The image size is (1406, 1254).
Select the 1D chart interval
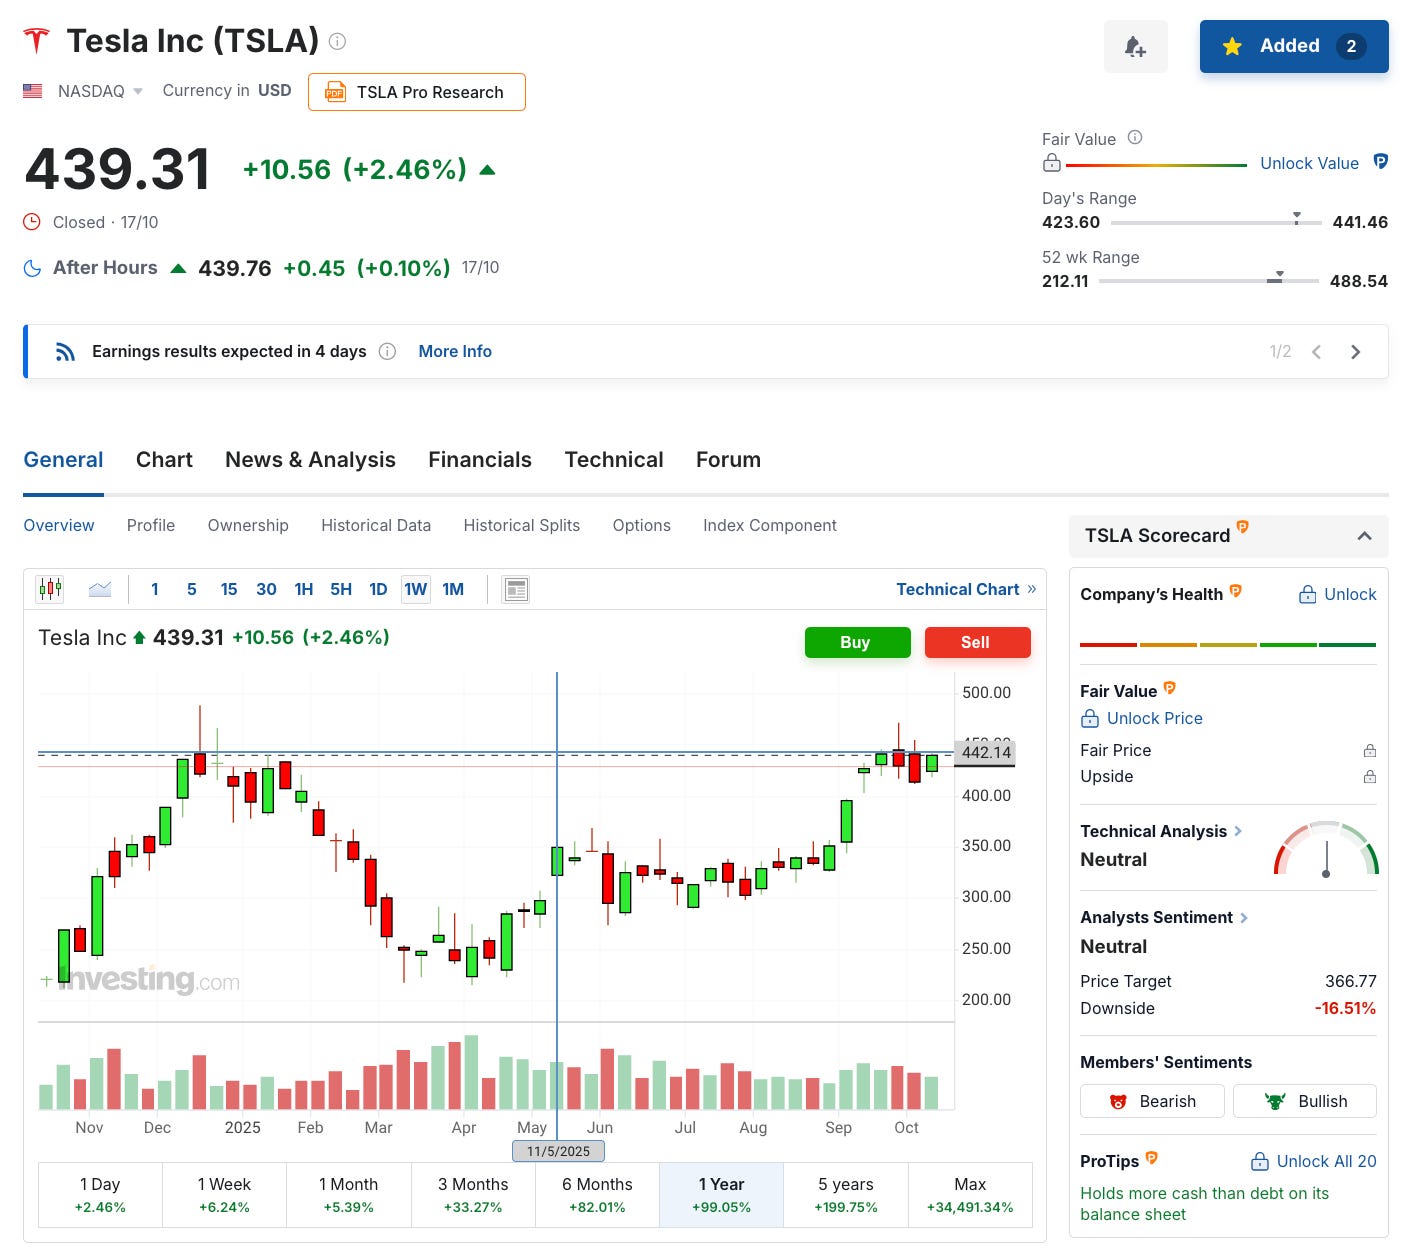(378, 589)
